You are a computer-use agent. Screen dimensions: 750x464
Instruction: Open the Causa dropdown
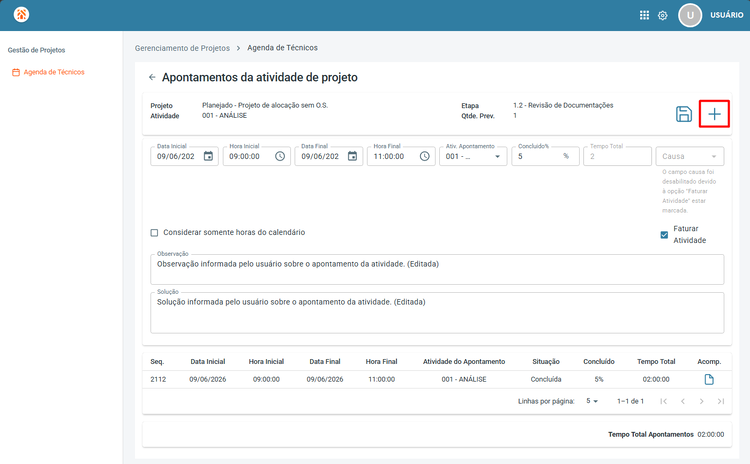point(690,156)
